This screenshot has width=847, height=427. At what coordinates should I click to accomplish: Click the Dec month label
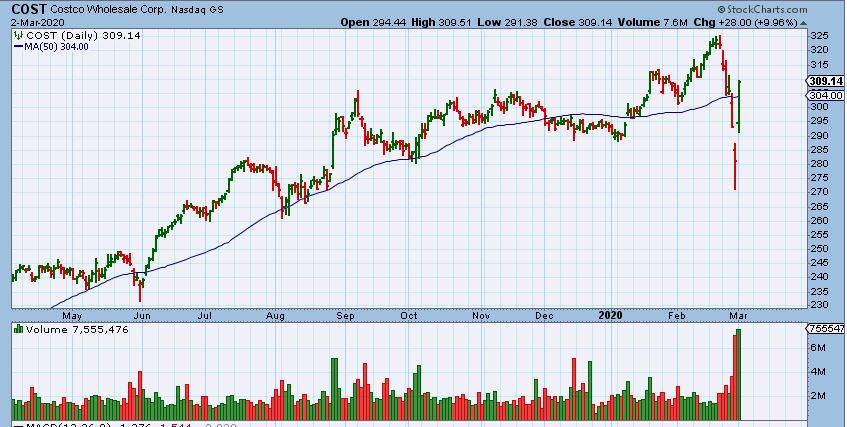(544, 315)
